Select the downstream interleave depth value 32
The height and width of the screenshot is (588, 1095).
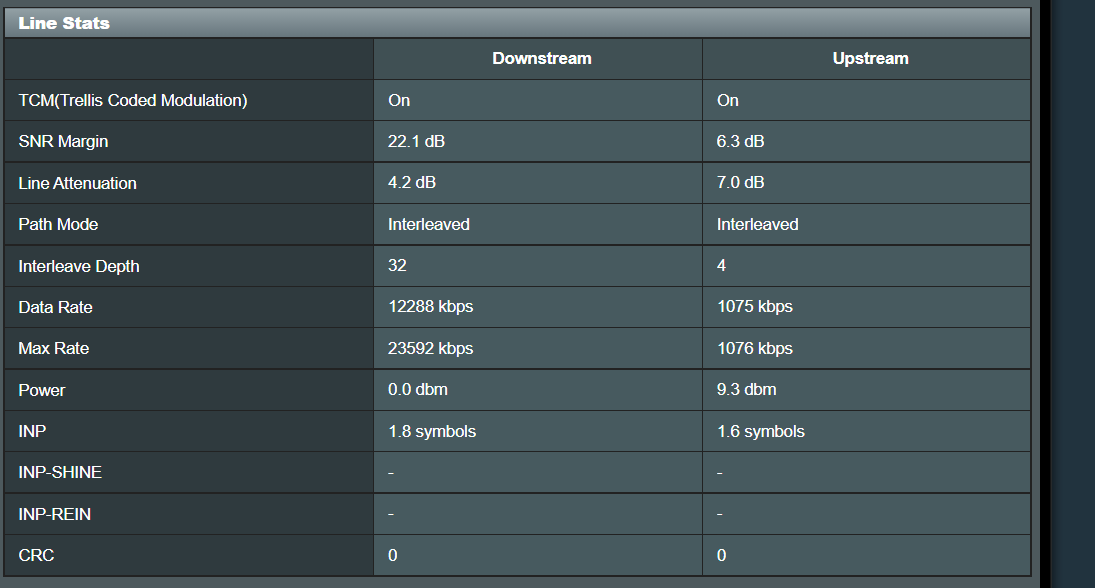pos(397,267)
